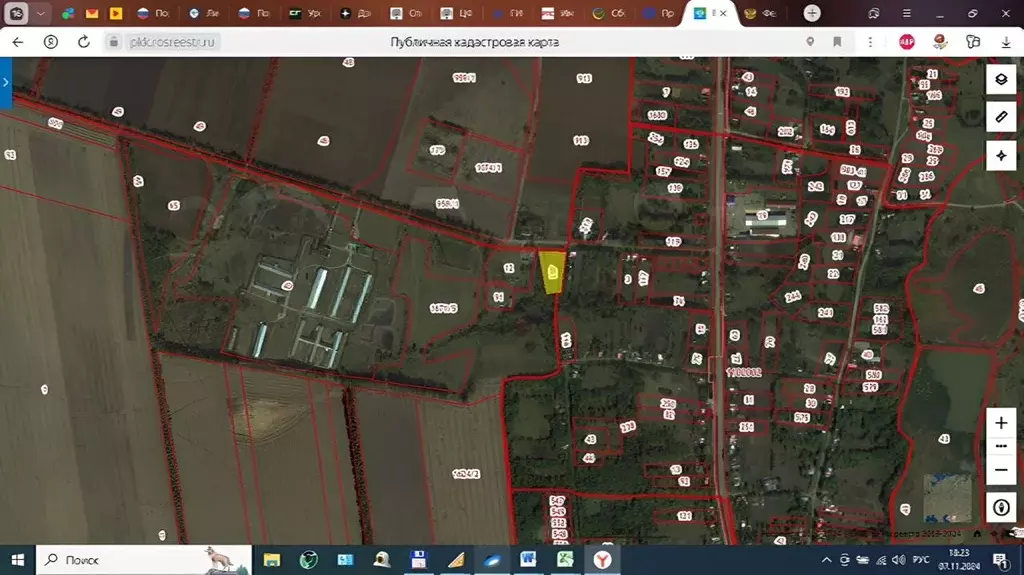Bookmark this page
This screenshot has height=575, width=1024.
[837, 42]
